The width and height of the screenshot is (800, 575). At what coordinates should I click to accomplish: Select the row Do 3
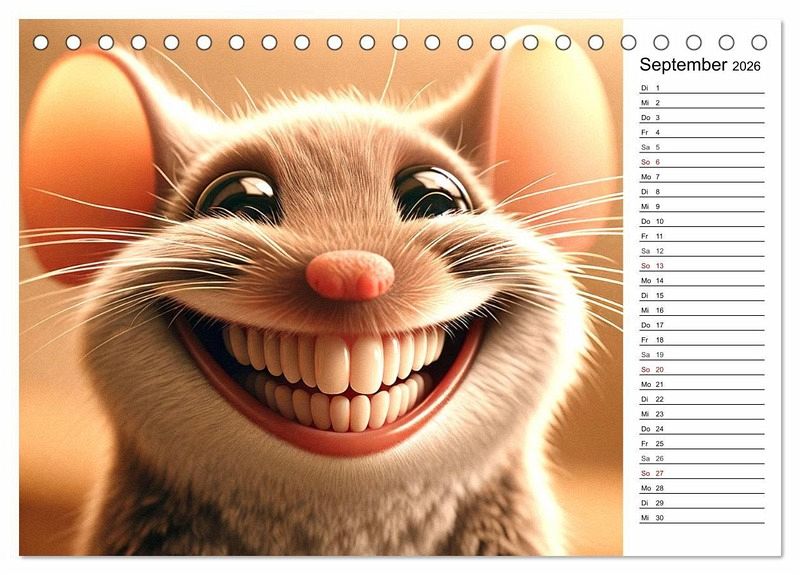[x=702, y=117]
